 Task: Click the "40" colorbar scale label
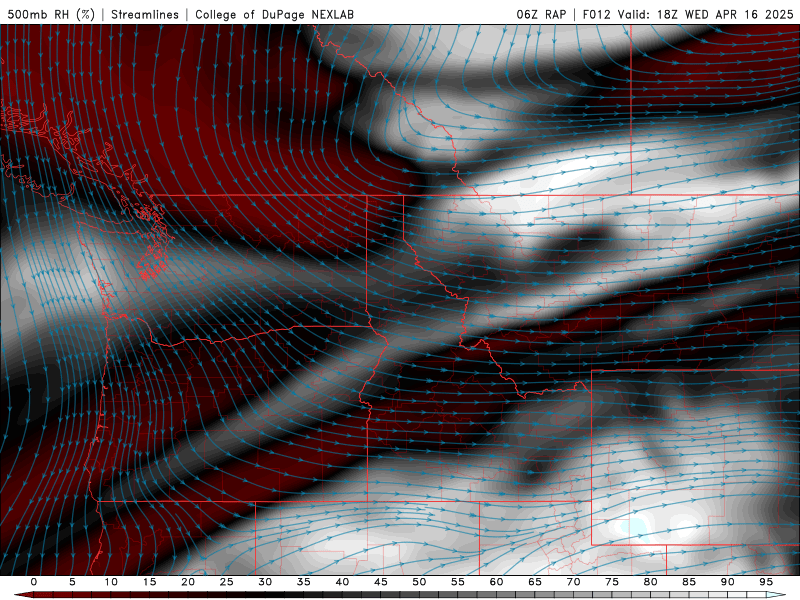tap(342, 582)
